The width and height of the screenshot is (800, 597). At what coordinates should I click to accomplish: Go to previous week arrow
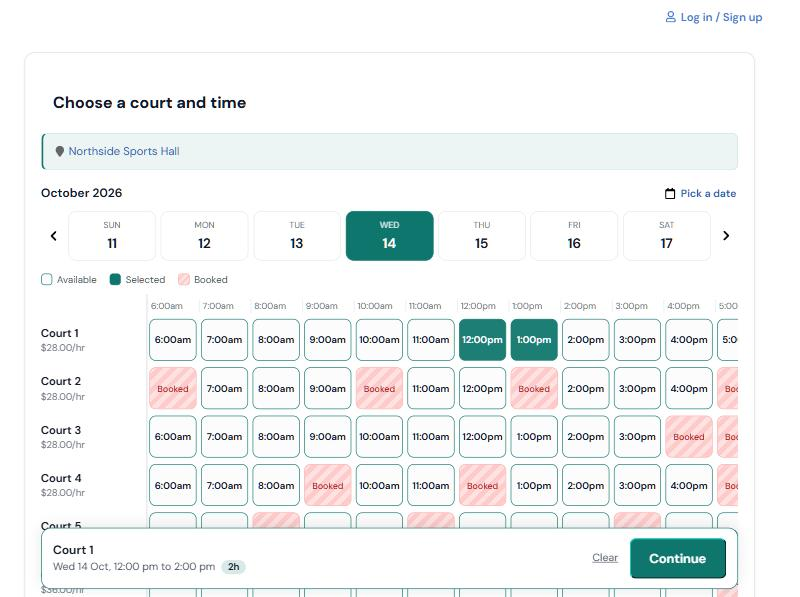(x=54, y=236)
